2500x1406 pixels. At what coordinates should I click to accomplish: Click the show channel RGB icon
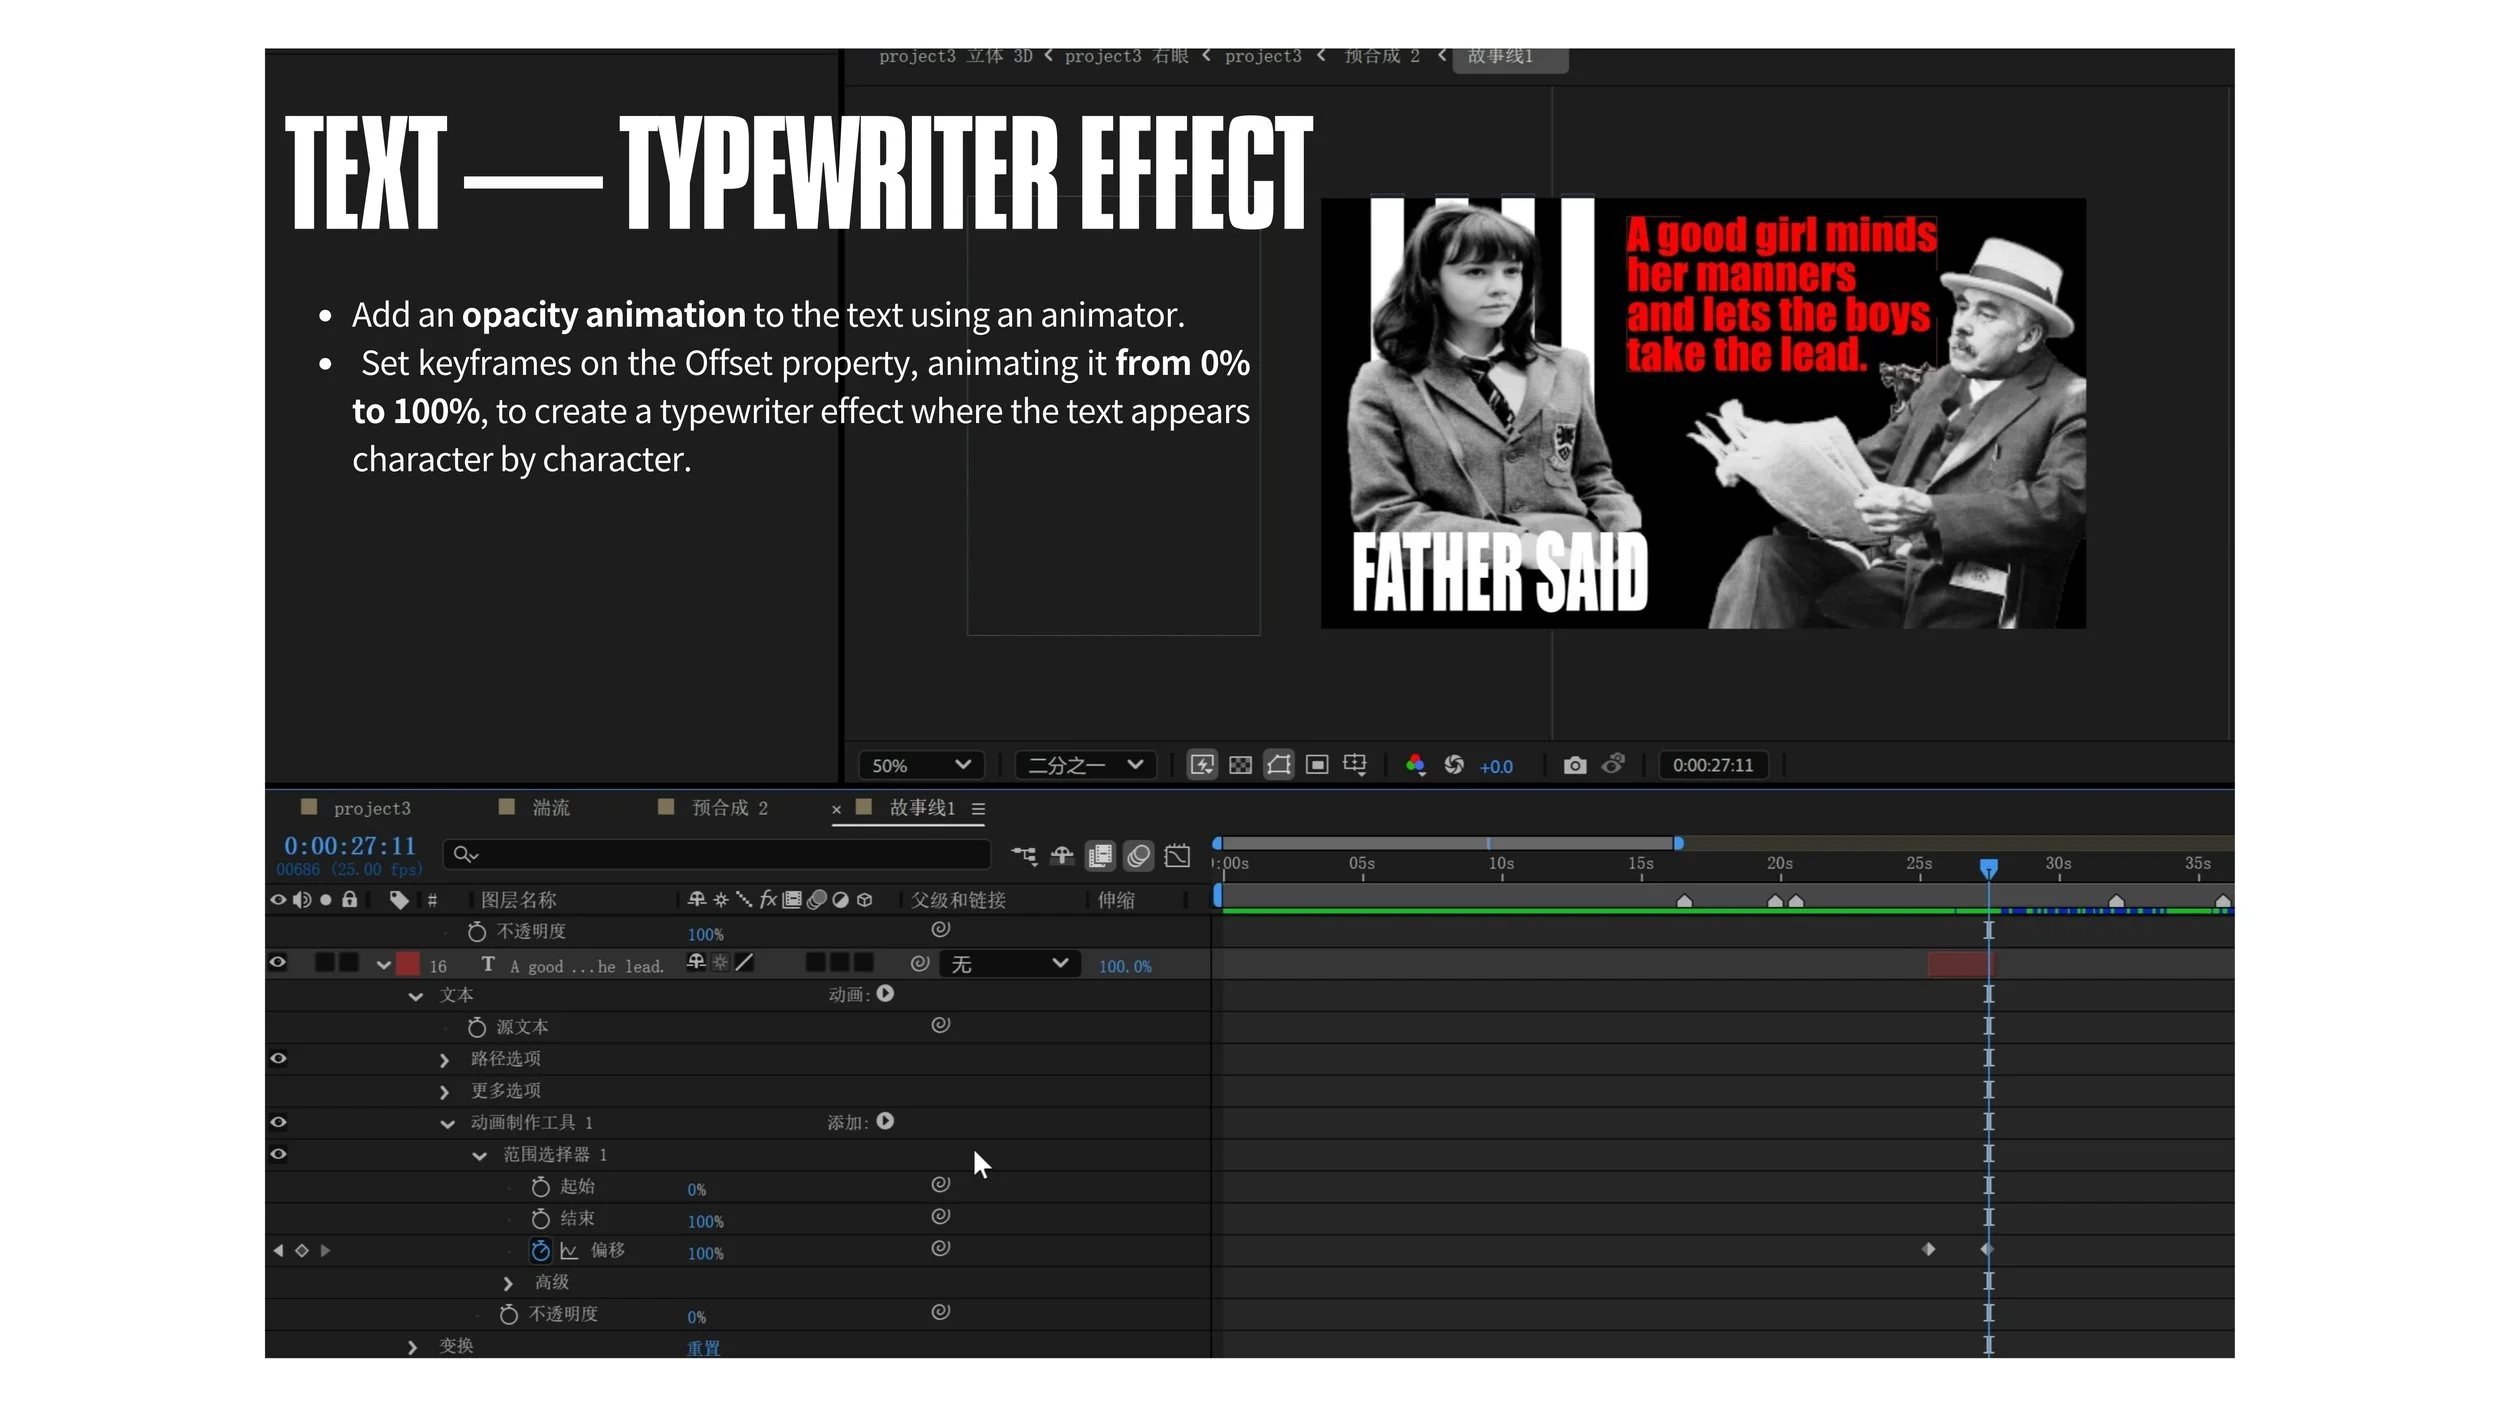point(1415,765)
